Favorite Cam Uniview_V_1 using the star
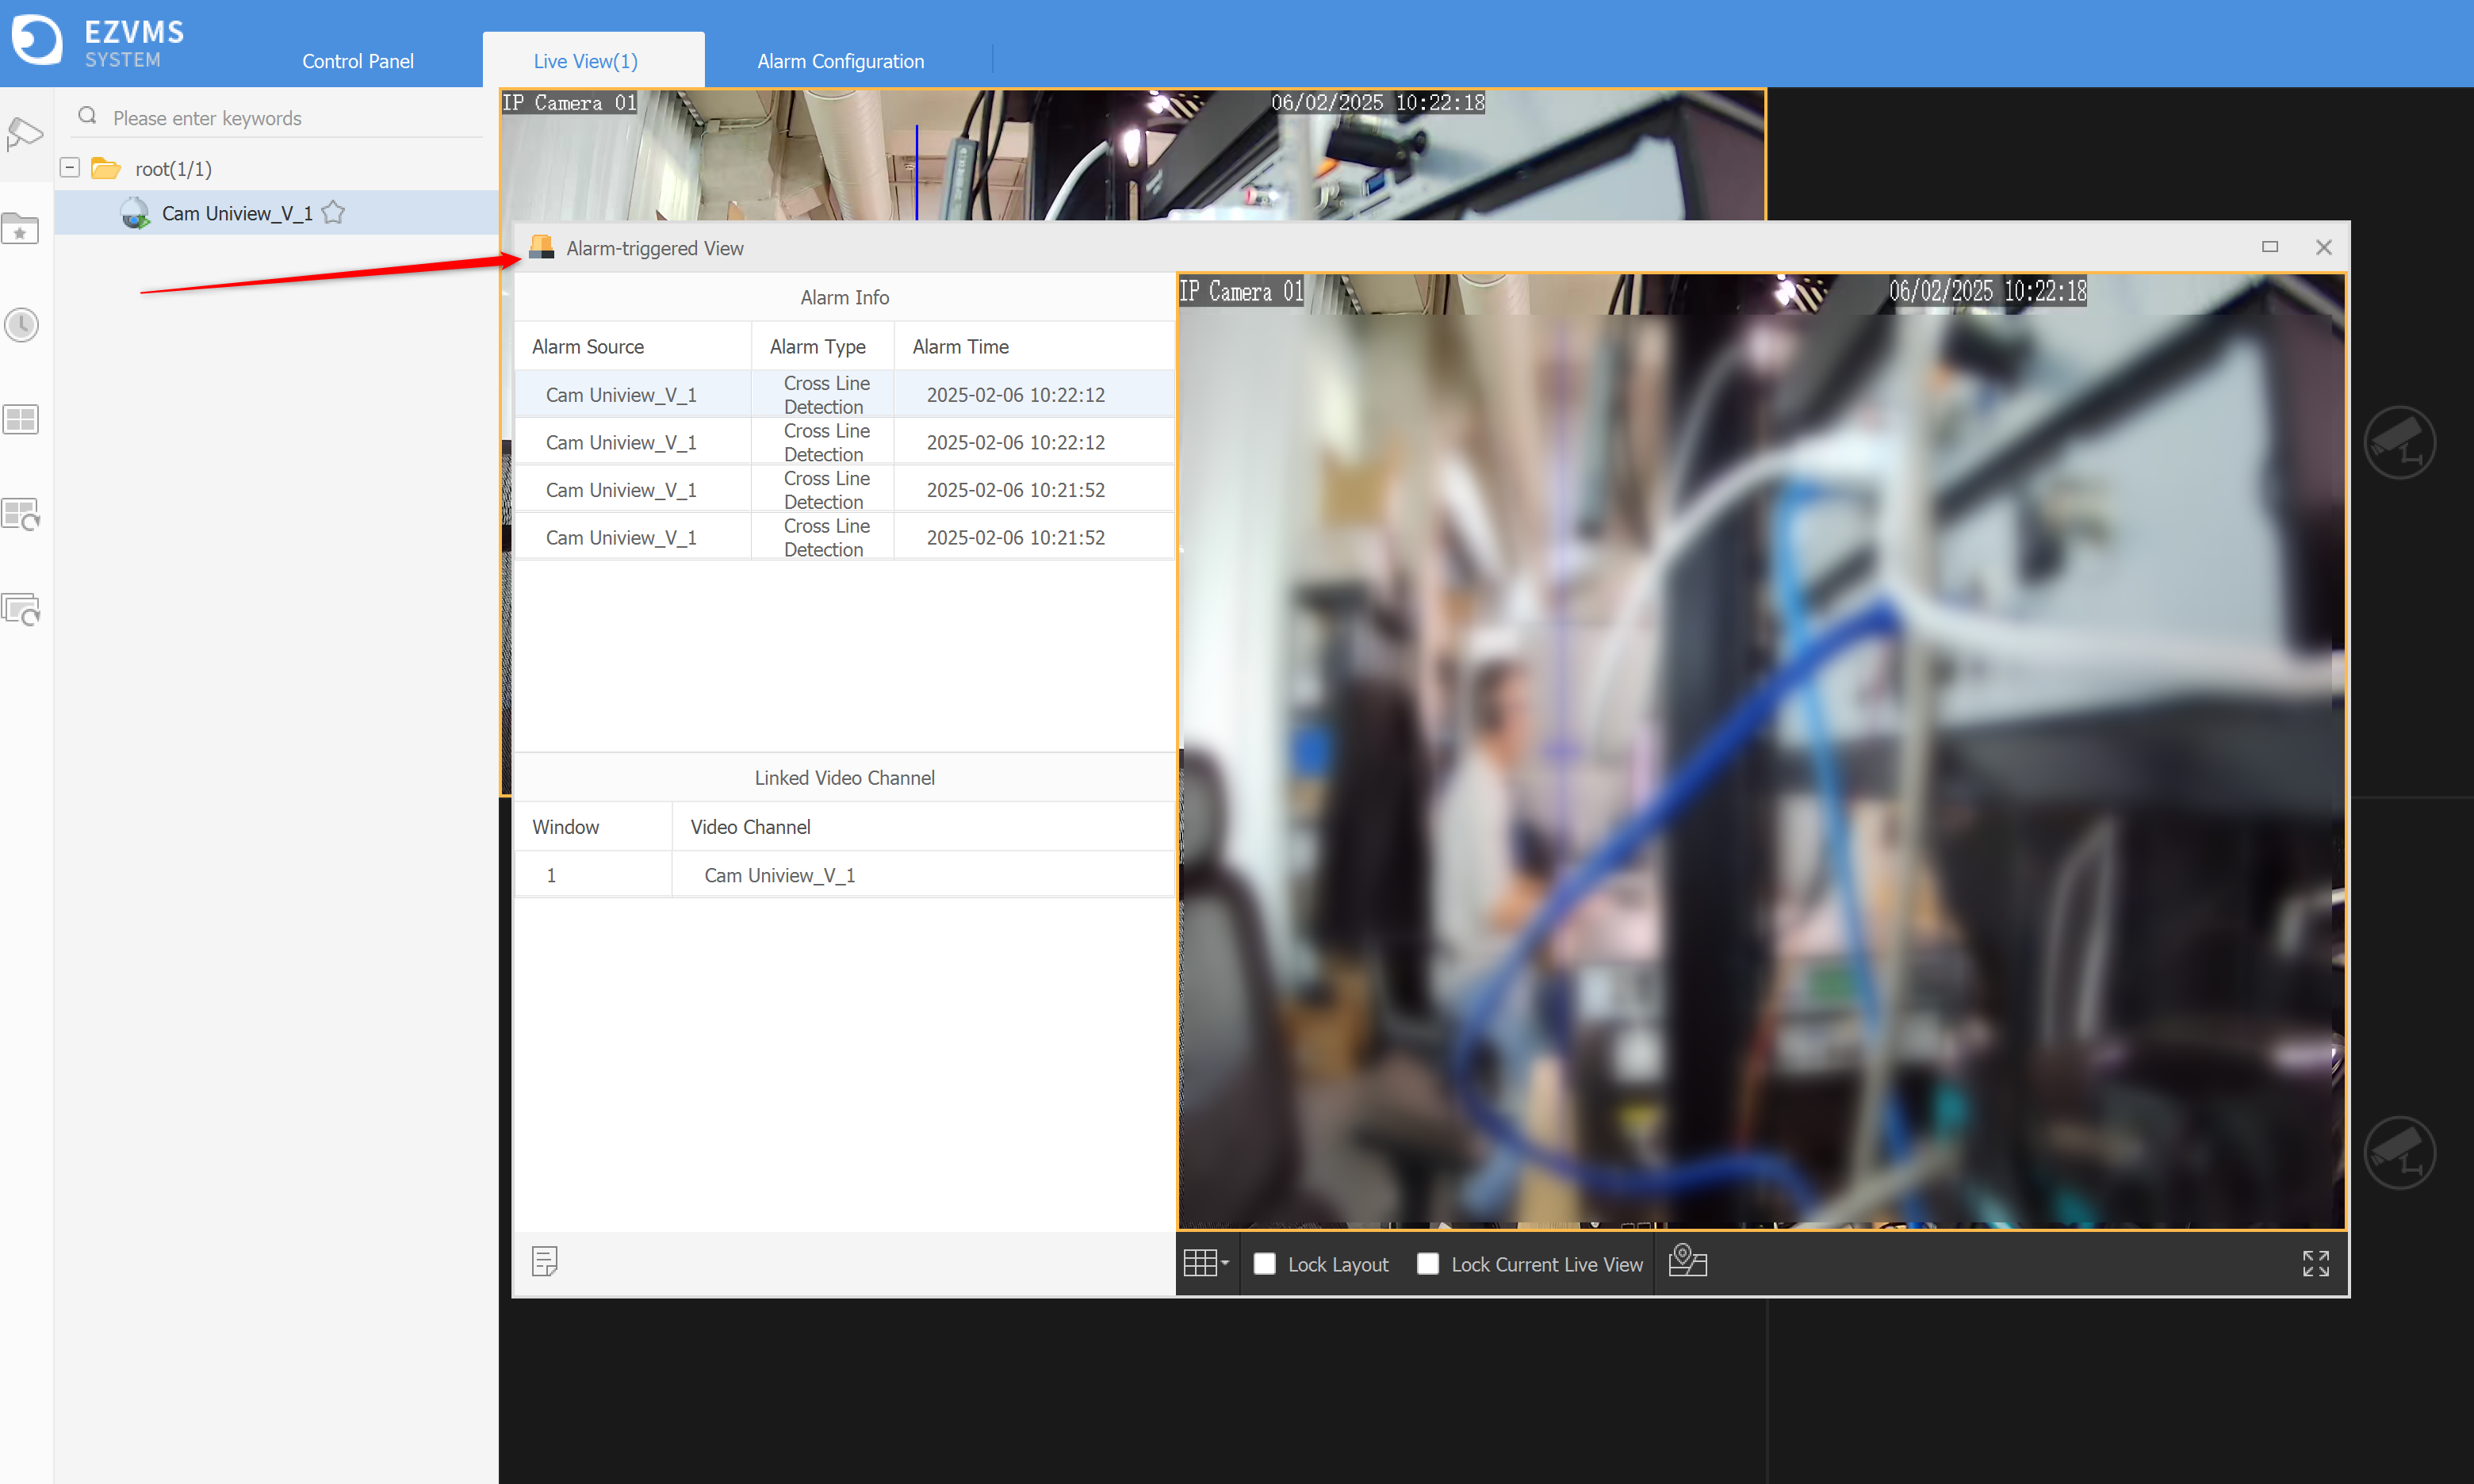The height and width of the screenshot is (1484, 2474). click(x=333, y=212)
